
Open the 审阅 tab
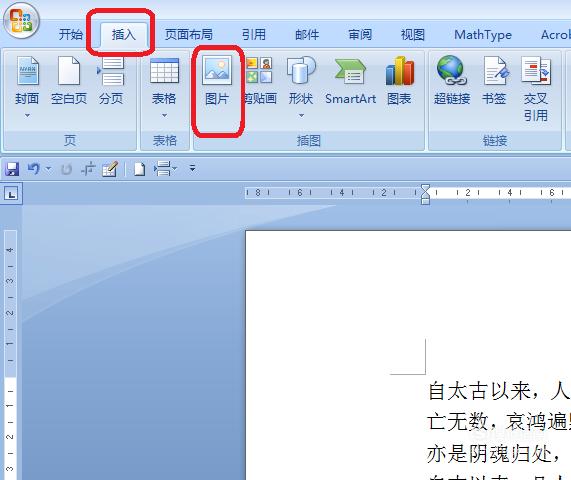click(360, 35)
